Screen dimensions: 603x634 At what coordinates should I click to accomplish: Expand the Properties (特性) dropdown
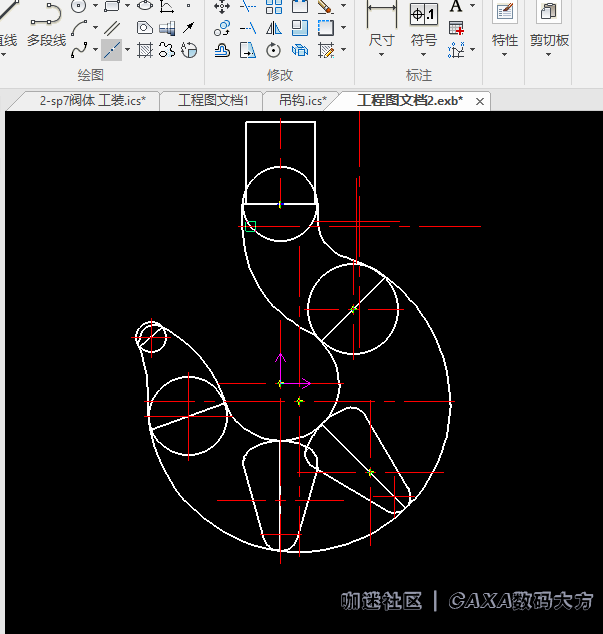505,41
